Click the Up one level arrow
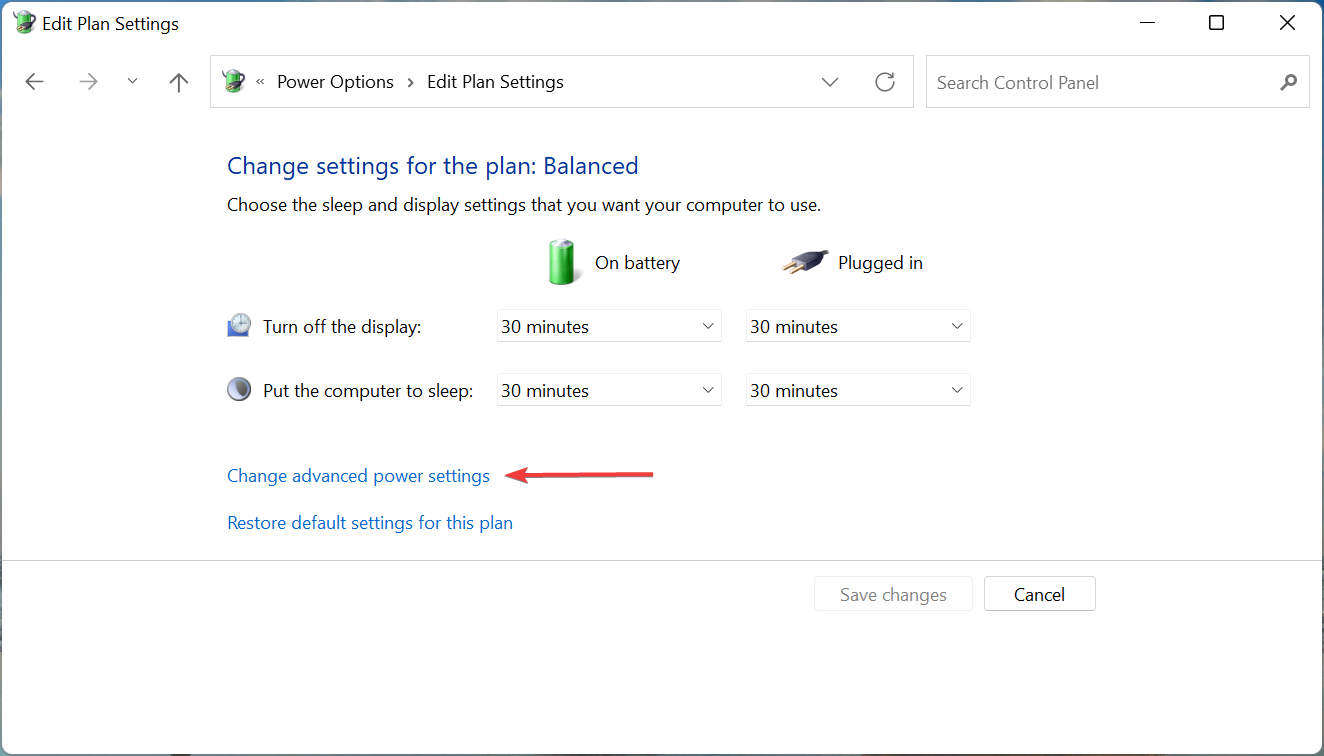1324x756 pixels. [x=179, y=82]
